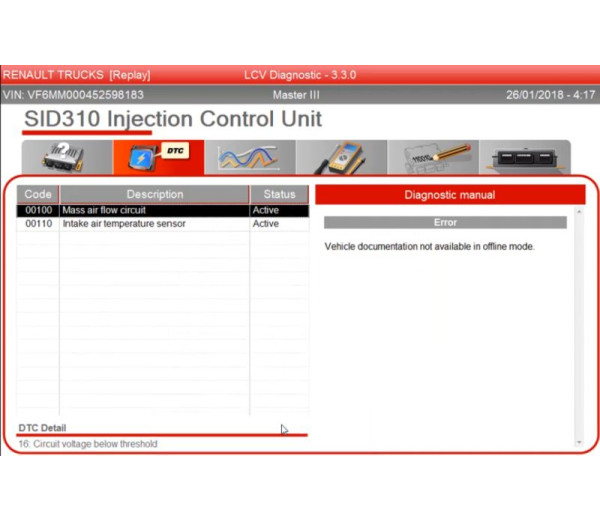Sort by the Status column header
This screenshot has height=522, width=600.
pos(279,194)
